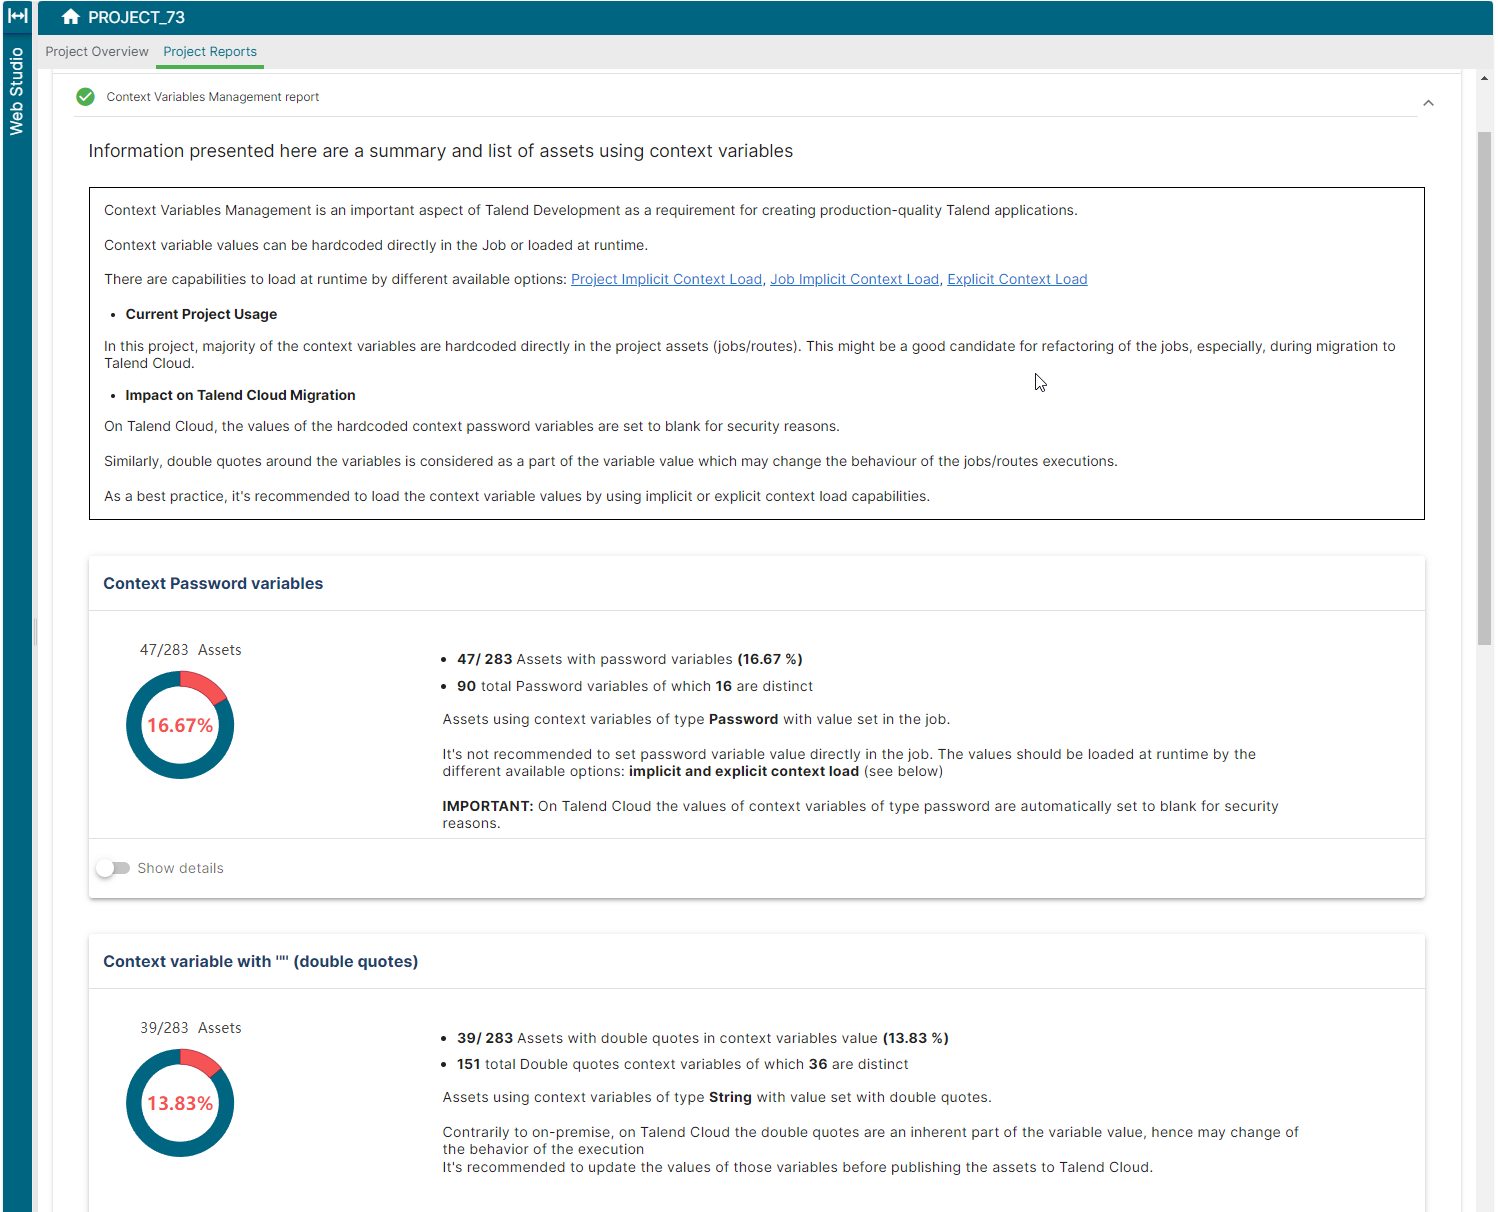1498x1212 pixels.
Task: Select the Project Reports tab
Action: tap(209, 51)
